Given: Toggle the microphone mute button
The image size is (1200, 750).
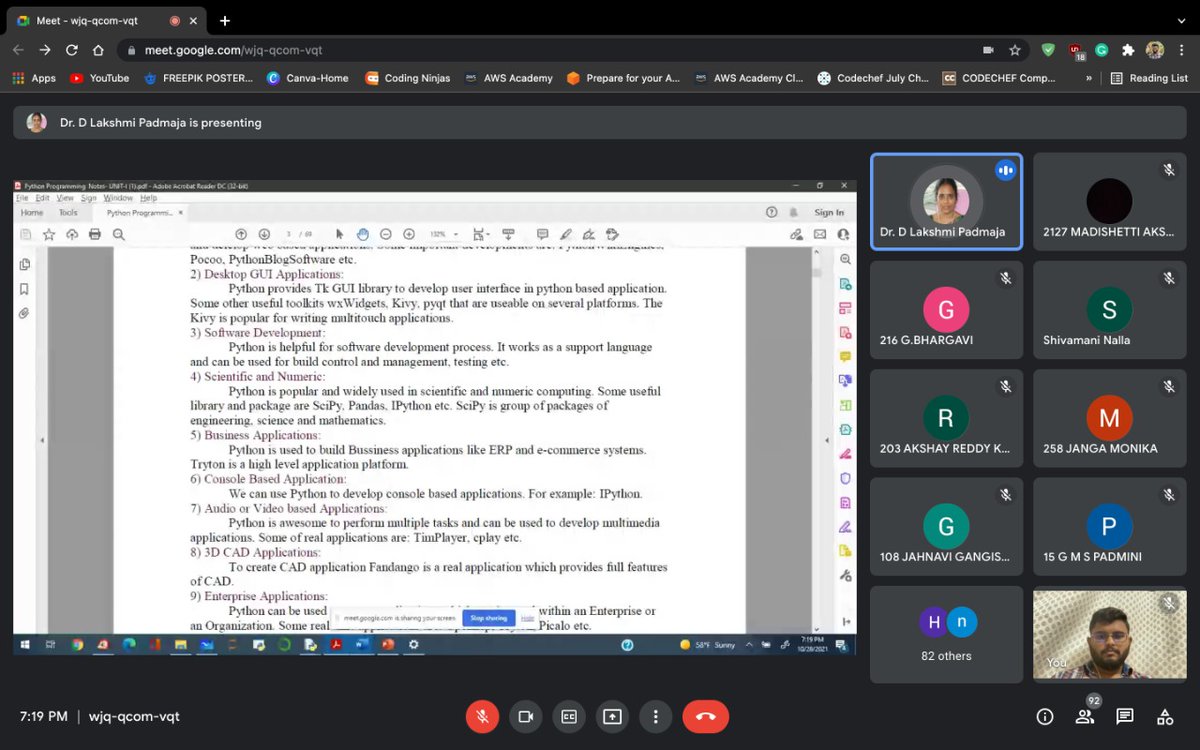Looking at the screenshot, I should [x=482, y=716].
